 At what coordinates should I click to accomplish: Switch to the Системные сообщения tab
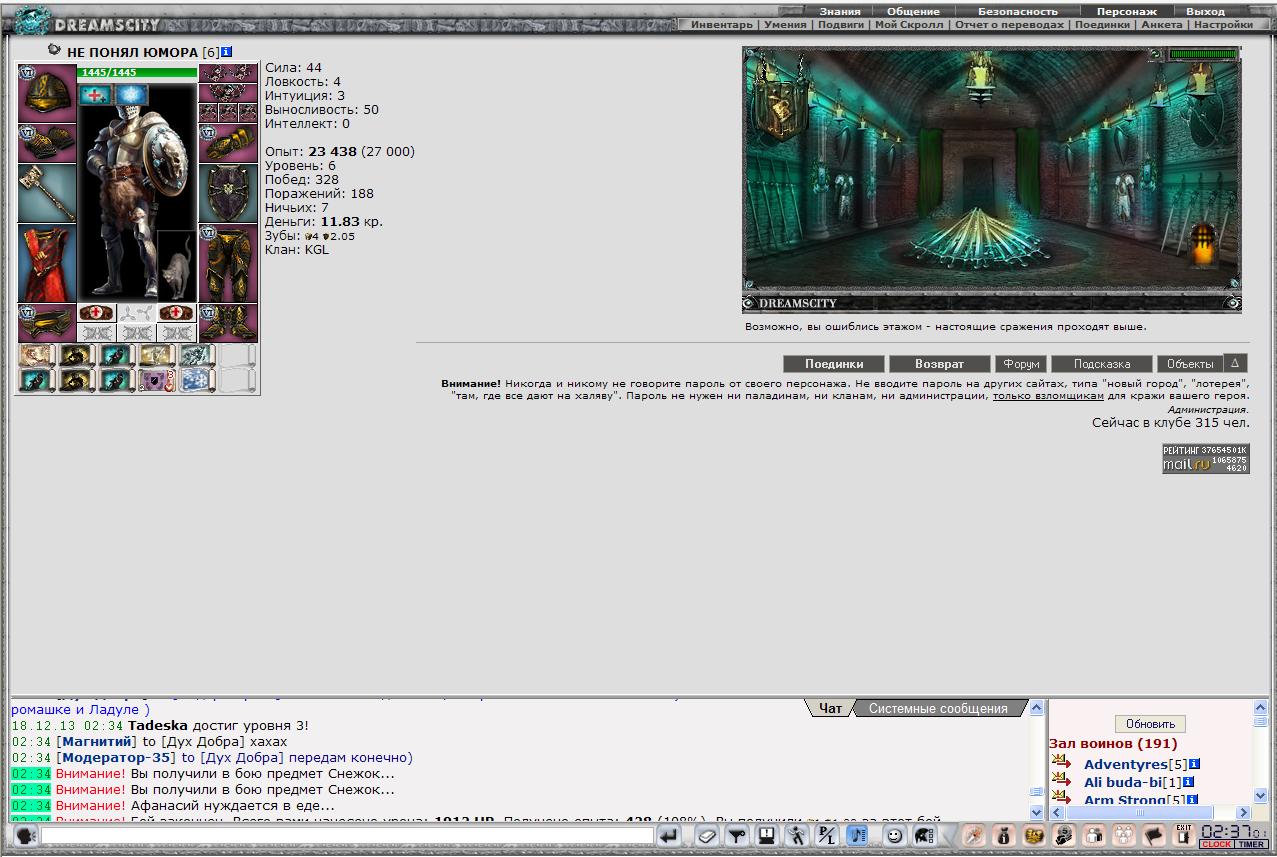click(x=938, y=708)
